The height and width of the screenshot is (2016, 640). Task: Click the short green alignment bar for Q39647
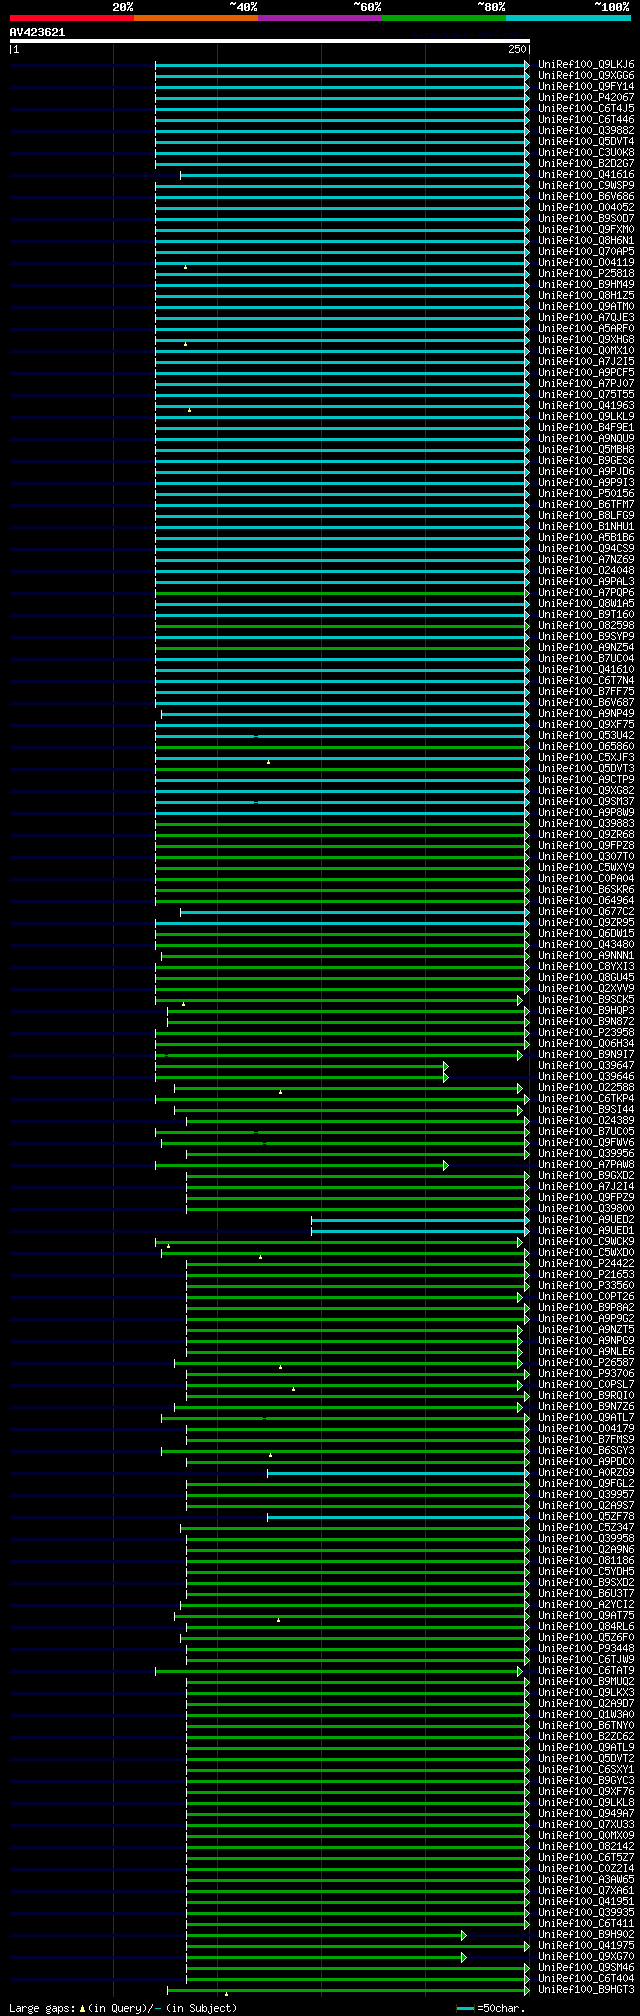pyautogui.click(x=302, y=1065)
